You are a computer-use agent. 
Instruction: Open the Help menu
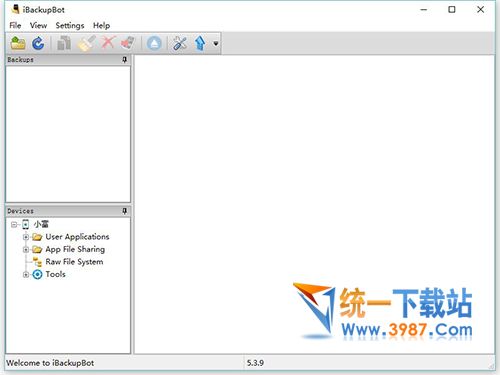(101, 25)
